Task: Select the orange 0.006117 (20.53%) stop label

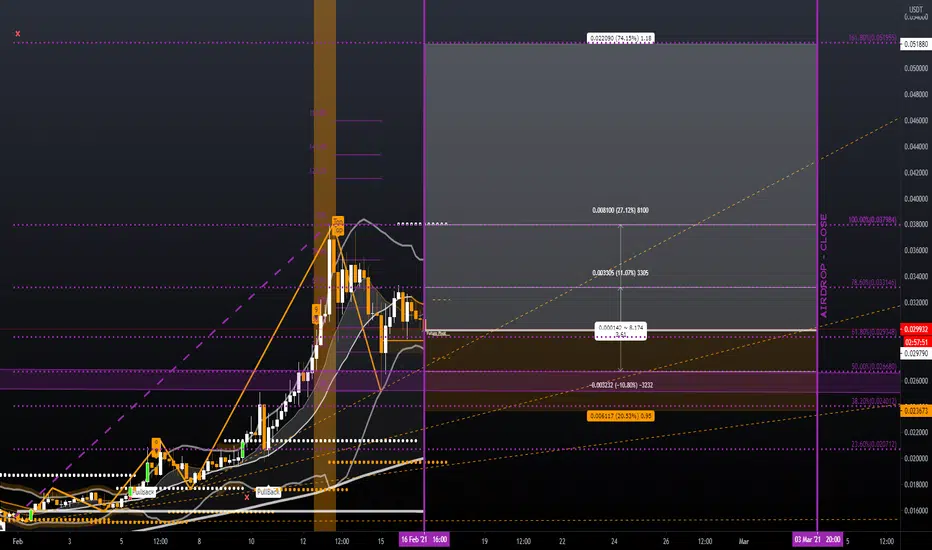Action: click(x=621, y=416)
